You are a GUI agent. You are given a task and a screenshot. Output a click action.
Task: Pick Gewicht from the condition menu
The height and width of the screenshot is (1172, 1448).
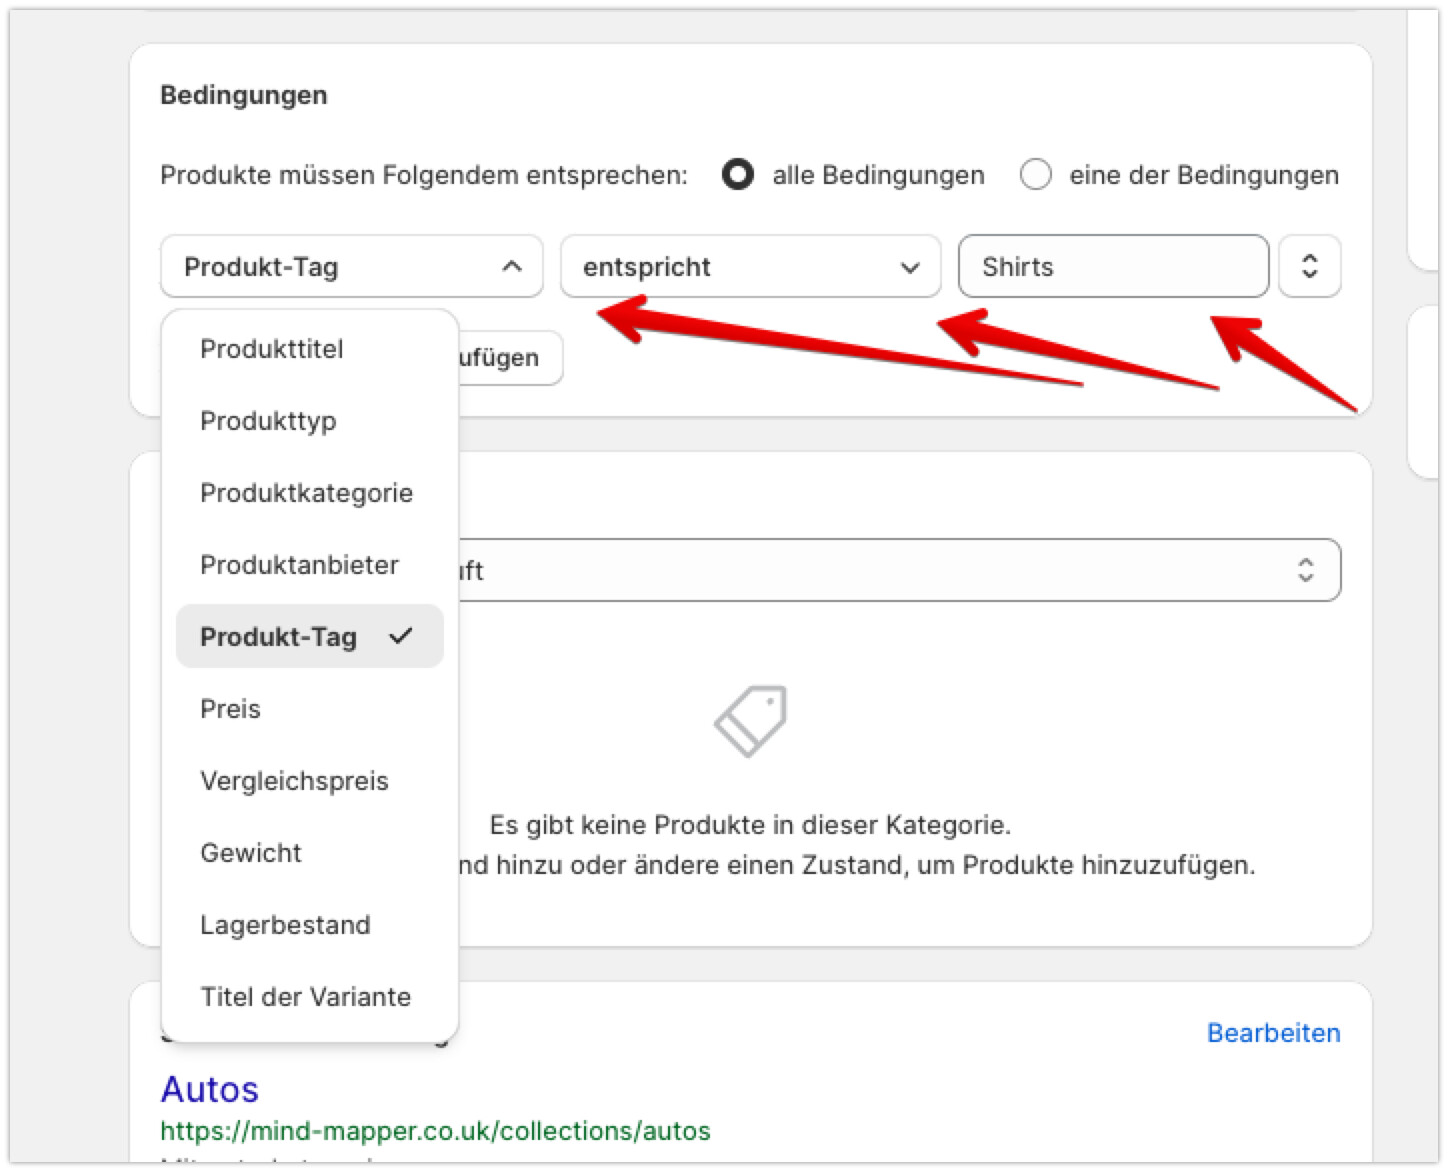tap(251, 853)
